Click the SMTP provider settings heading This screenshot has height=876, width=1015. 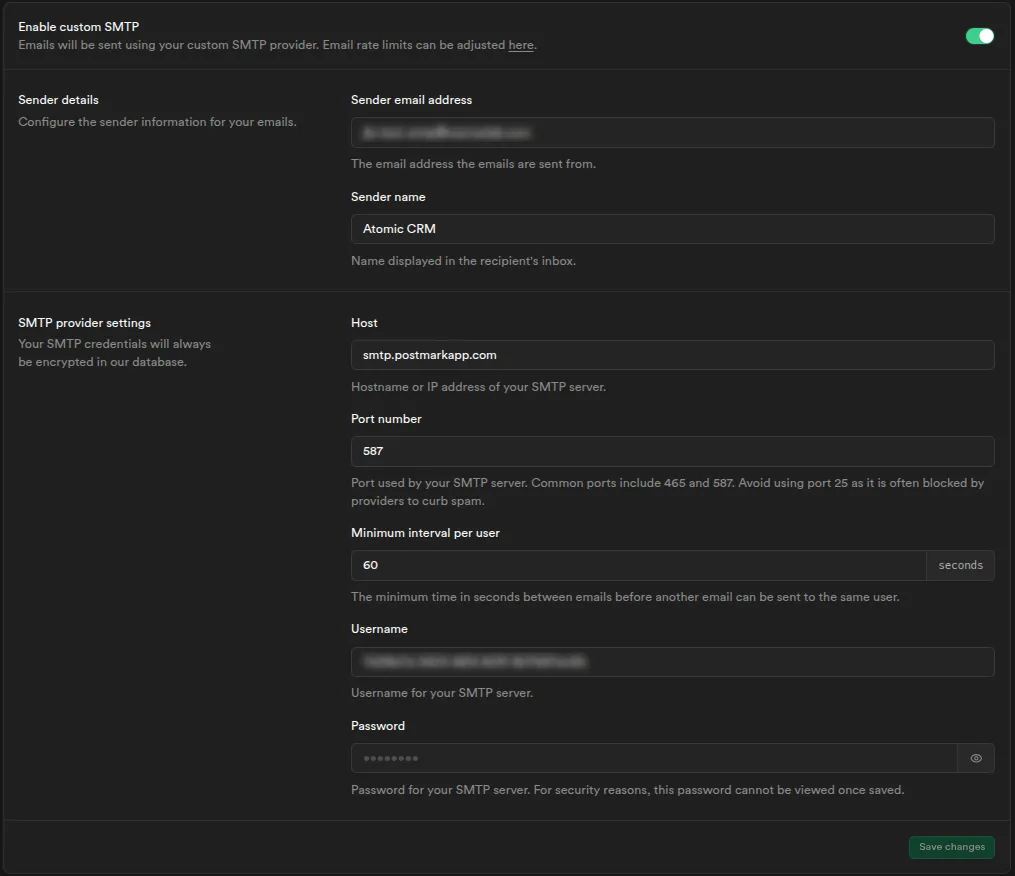pos(84,322)
